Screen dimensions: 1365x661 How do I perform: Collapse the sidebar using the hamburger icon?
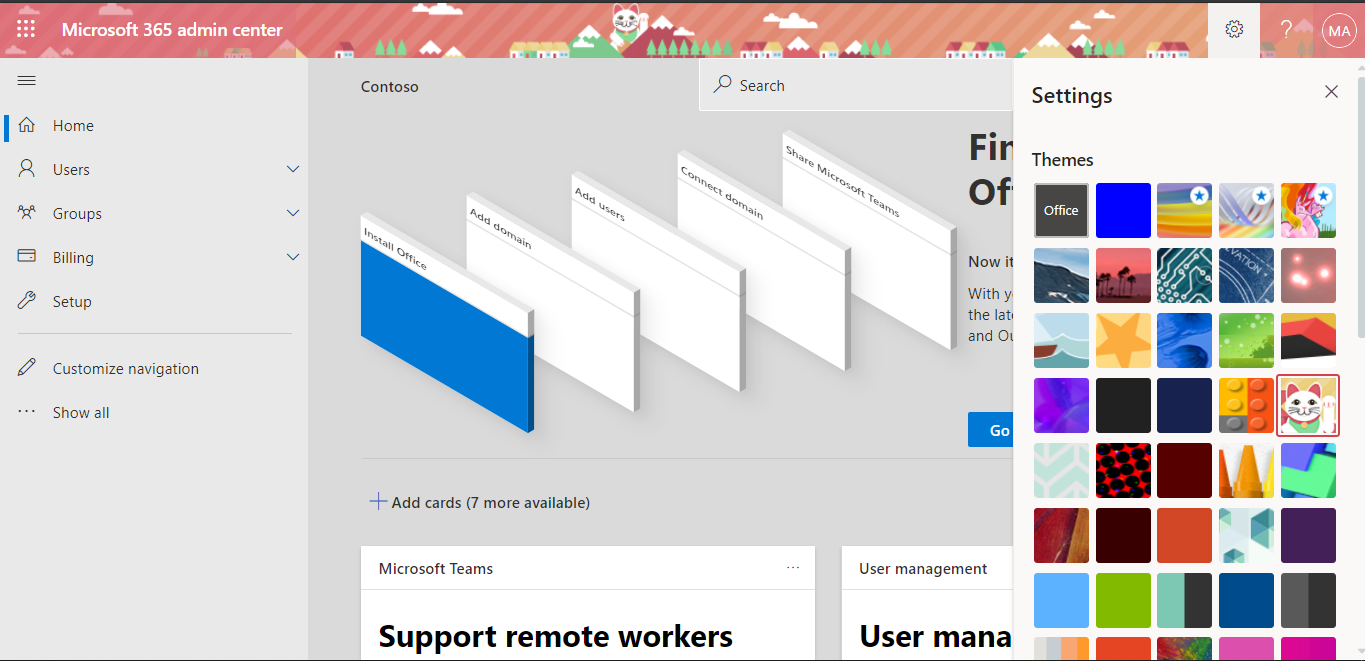(26, 80)
